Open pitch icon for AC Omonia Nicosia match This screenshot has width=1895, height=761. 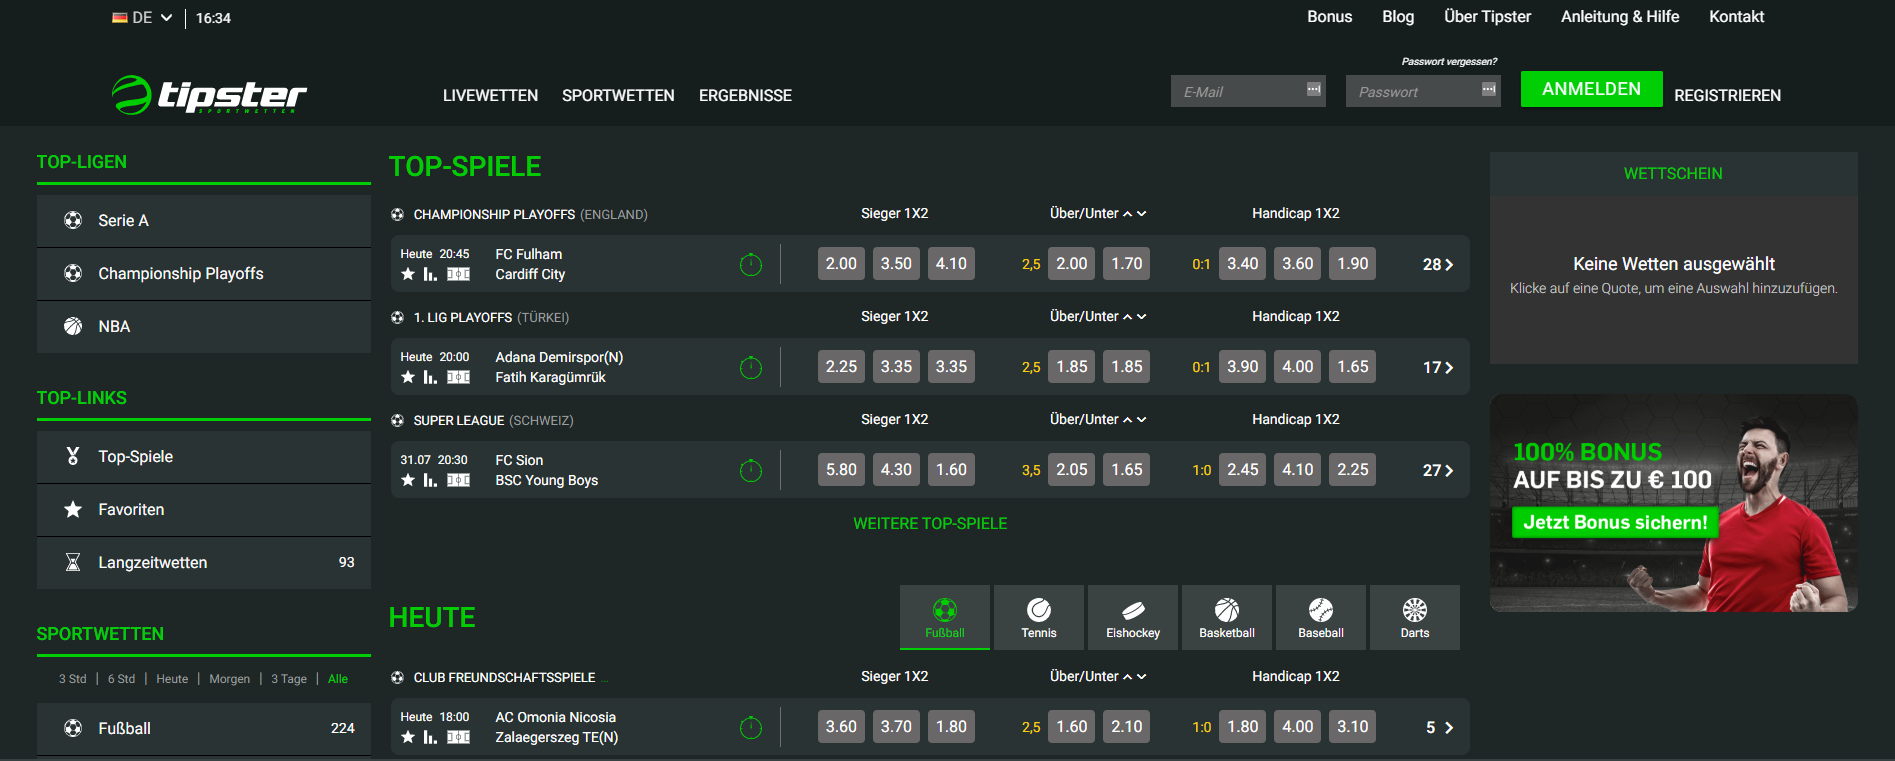click(458, 737)
